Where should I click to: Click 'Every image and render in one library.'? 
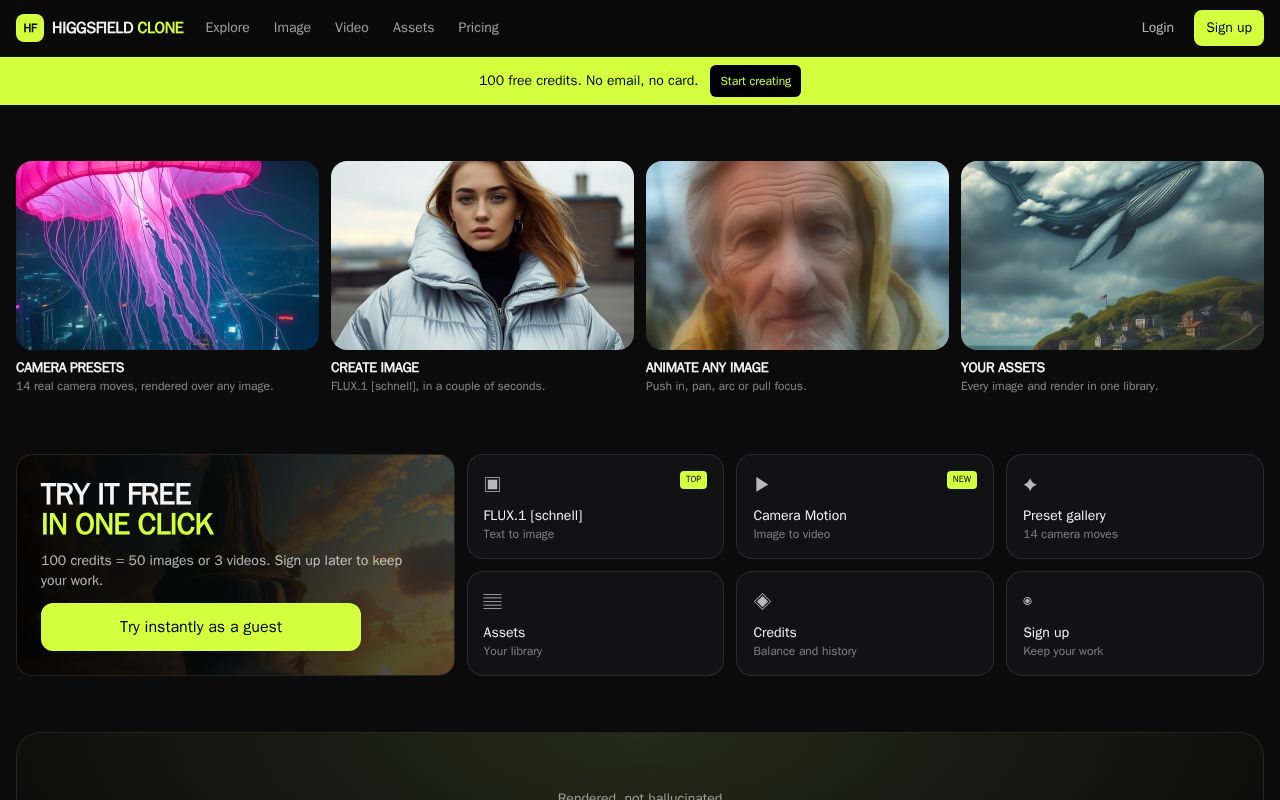coord(1059,386)
